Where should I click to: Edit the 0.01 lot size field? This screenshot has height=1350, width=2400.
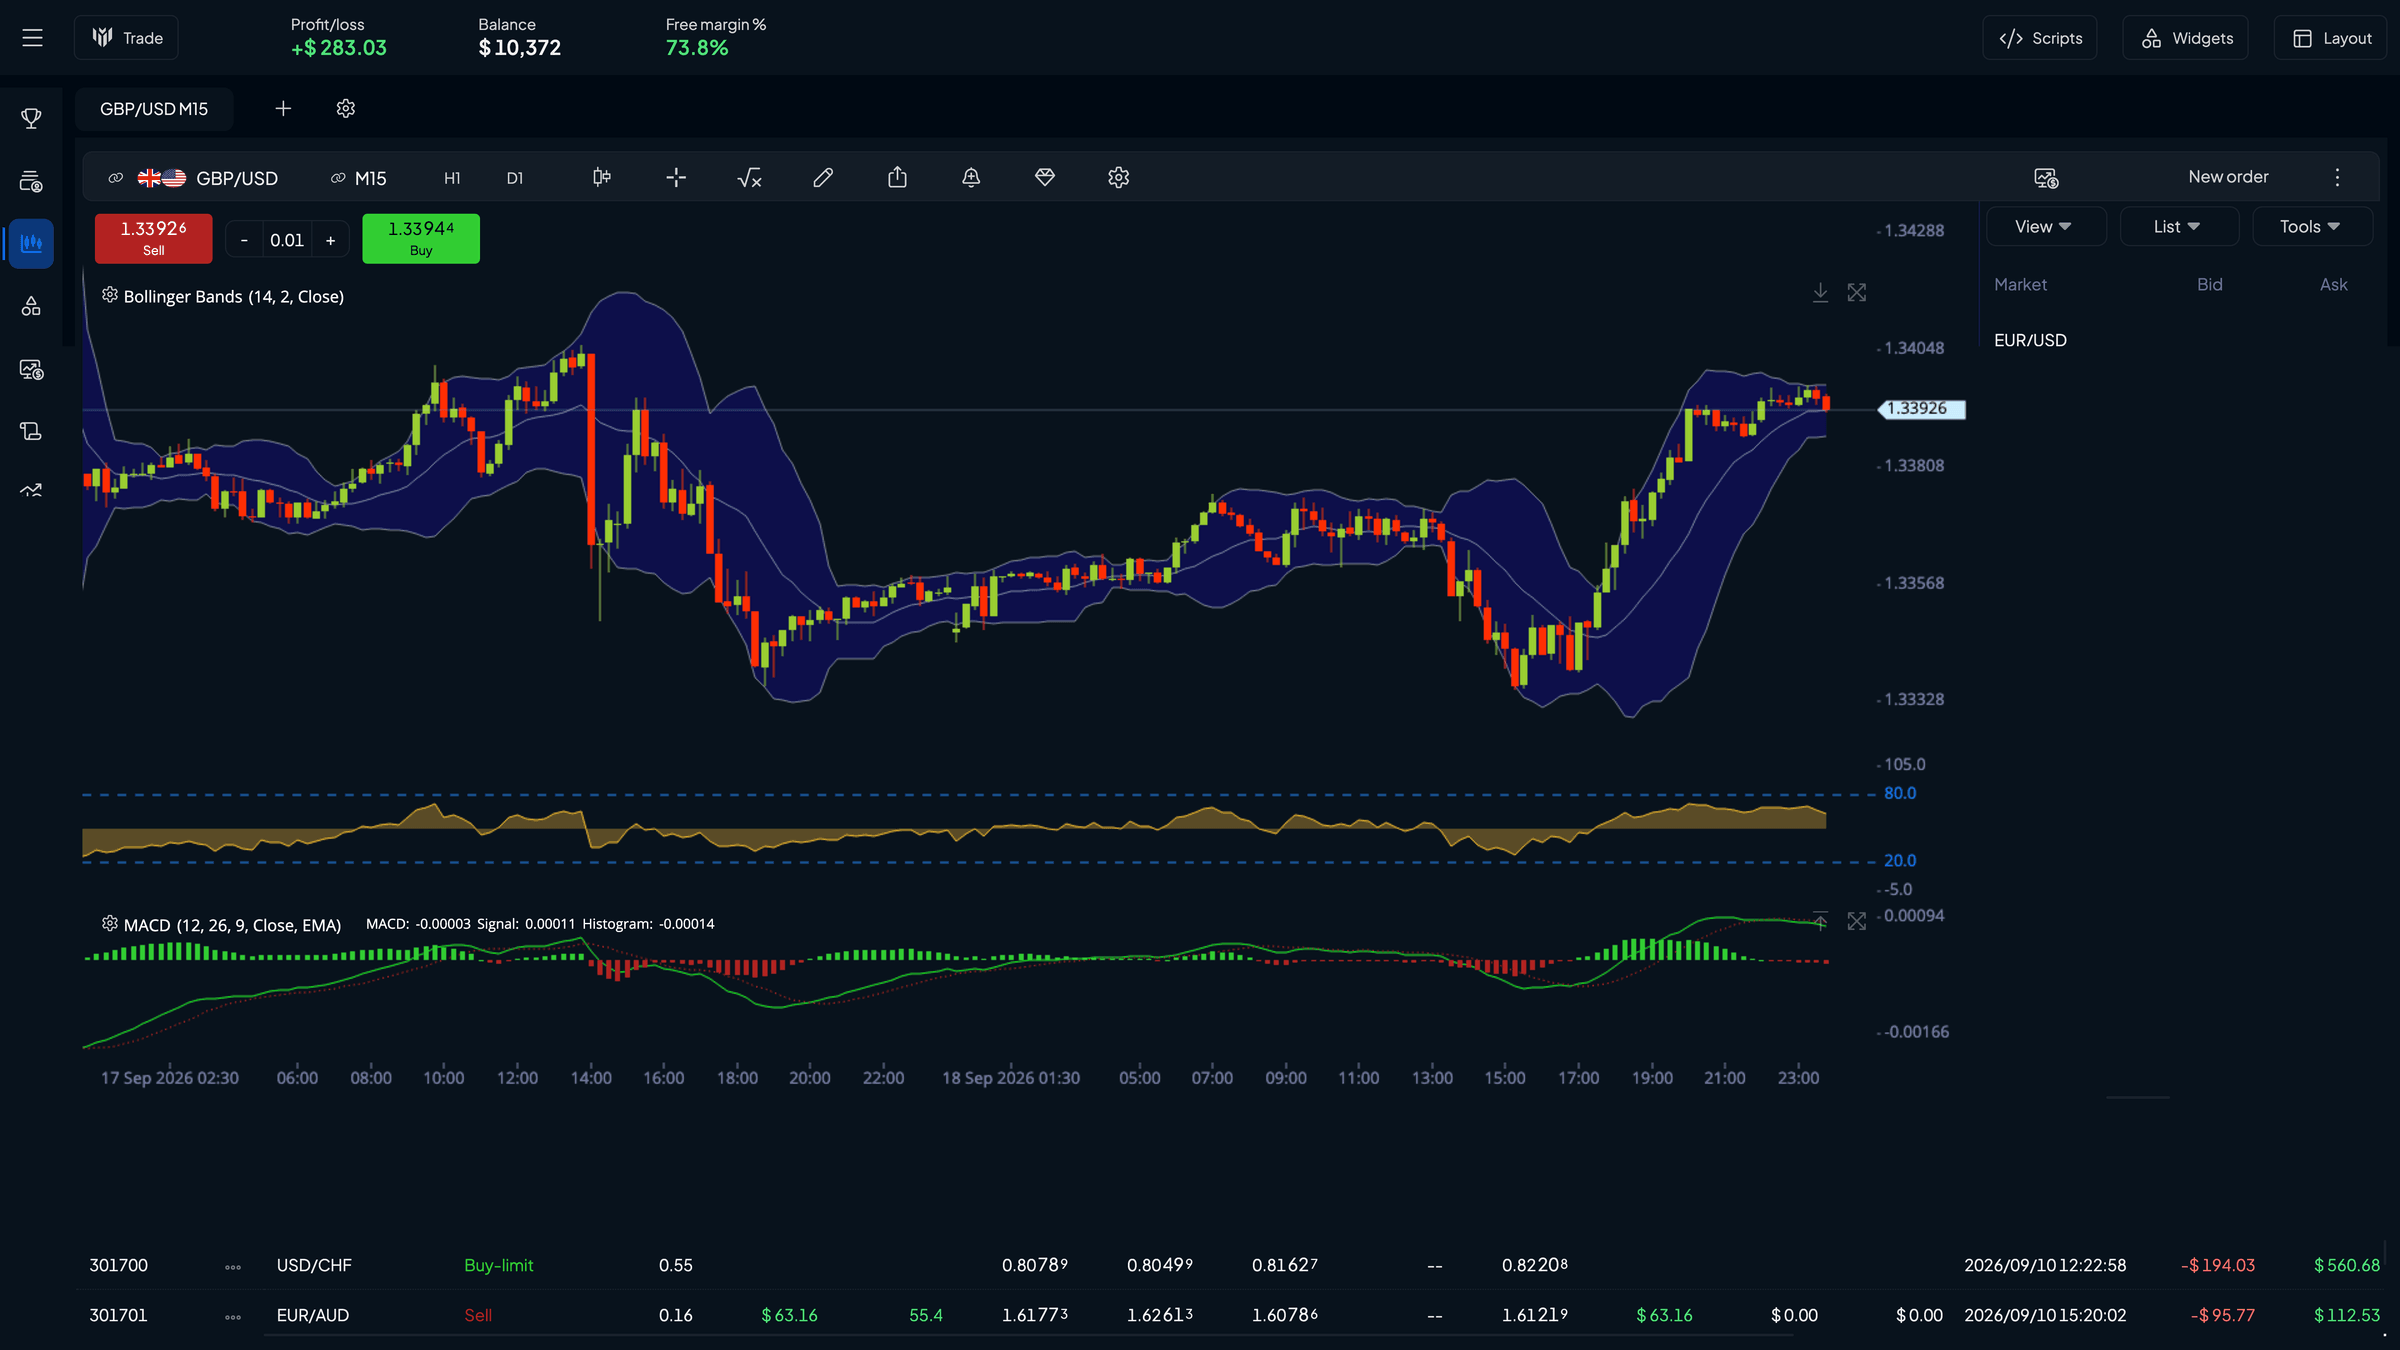[x=287, y=240]
